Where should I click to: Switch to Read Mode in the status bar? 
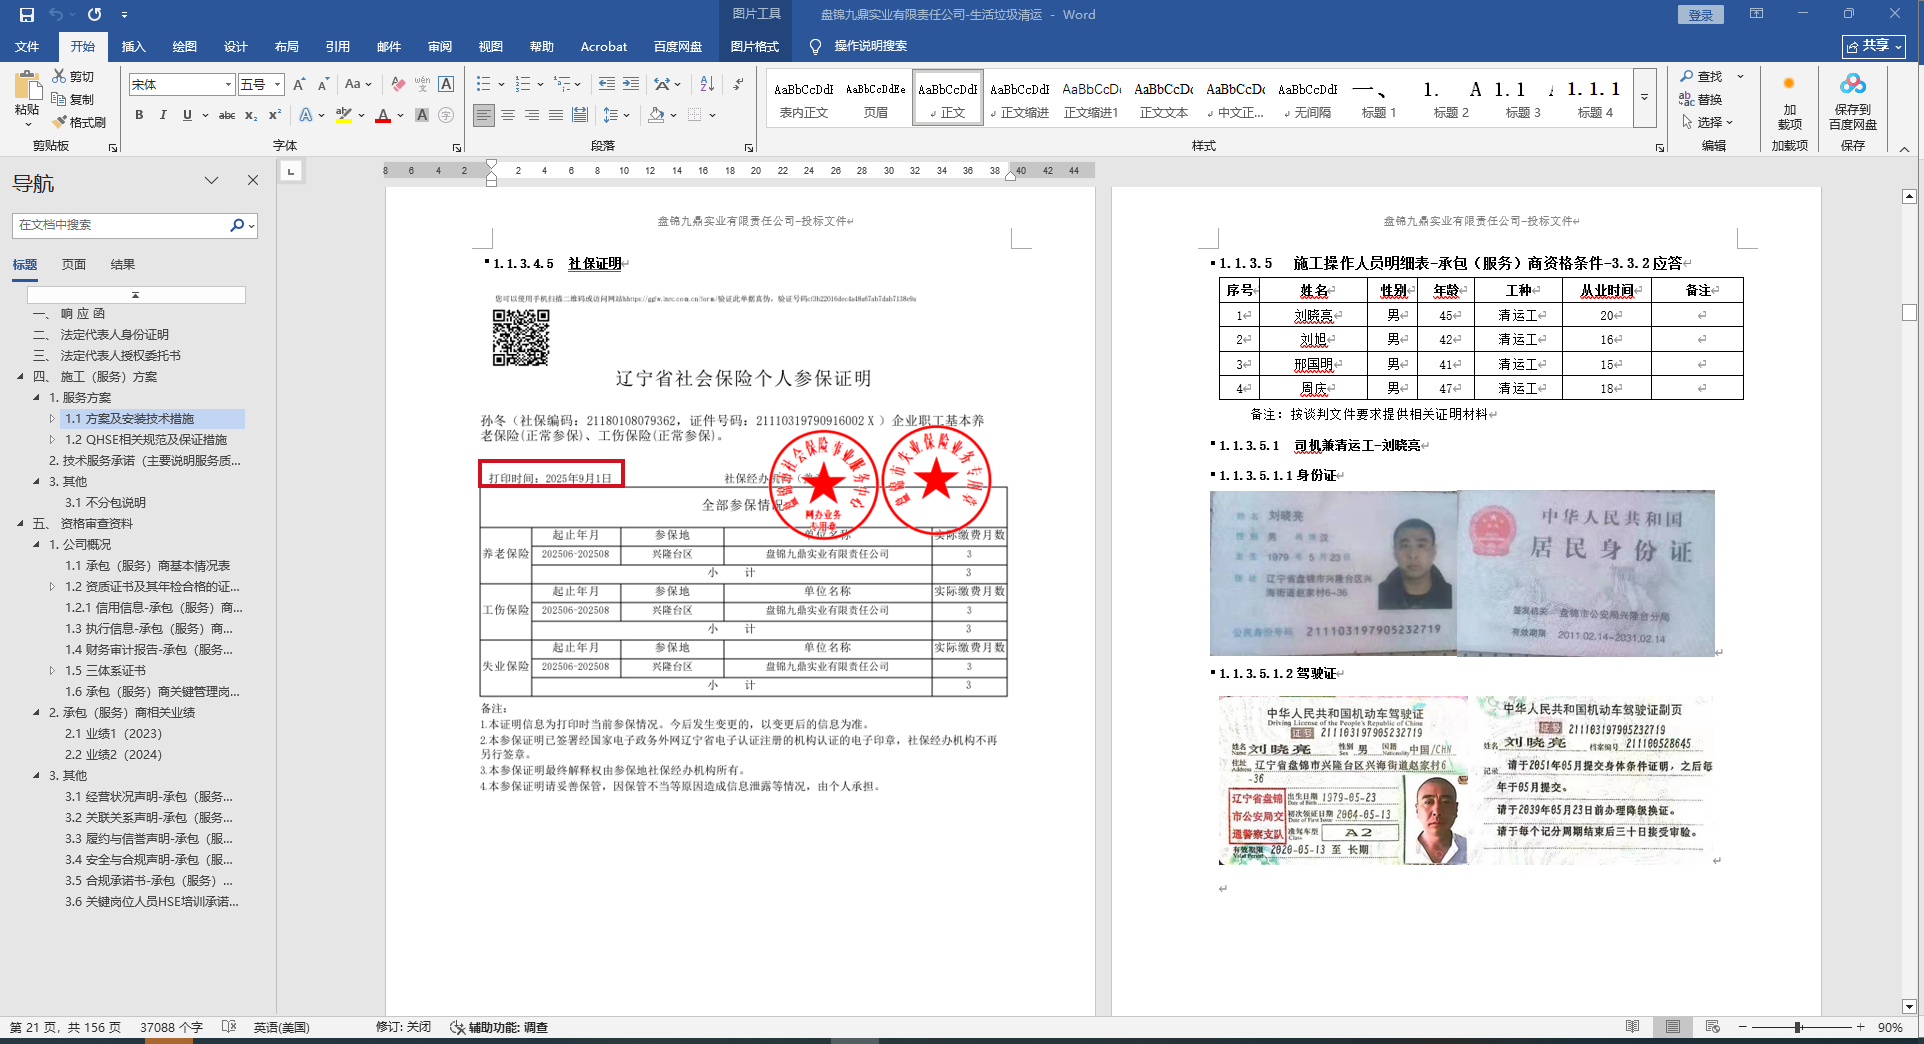[1632, 1027]
